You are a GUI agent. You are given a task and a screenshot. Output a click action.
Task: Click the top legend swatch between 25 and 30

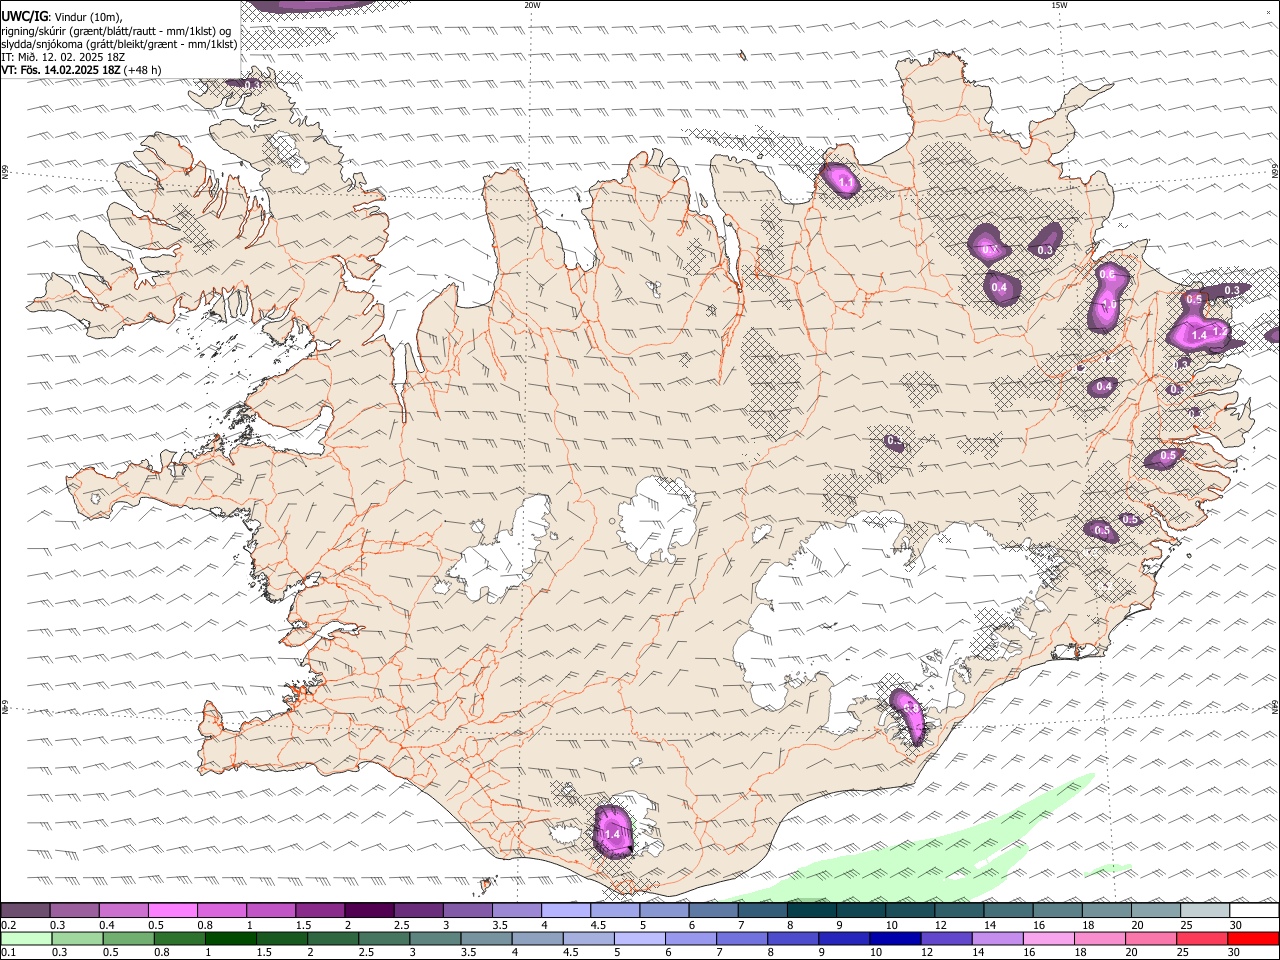coord(1205,911)
